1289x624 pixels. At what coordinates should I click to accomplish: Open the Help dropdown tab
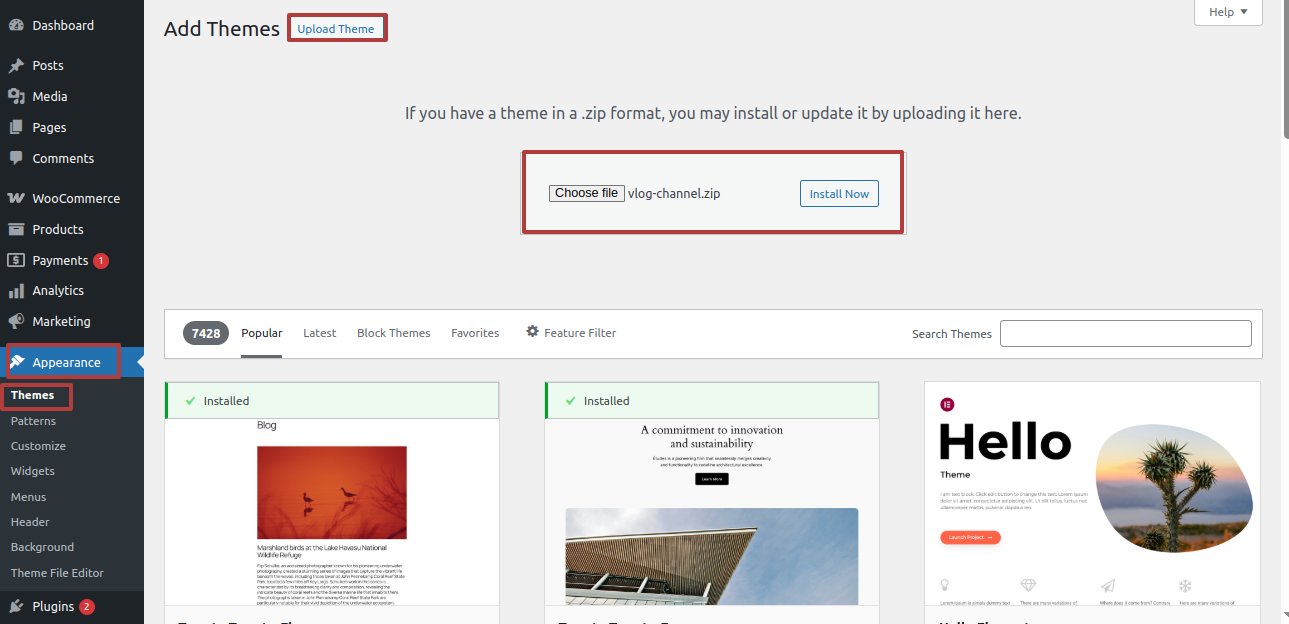1228,12
